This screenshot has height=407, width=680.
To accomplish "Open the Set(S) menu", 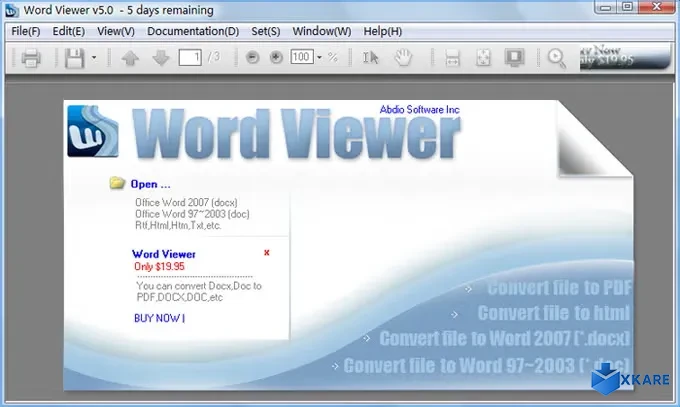I will (266, 31).
